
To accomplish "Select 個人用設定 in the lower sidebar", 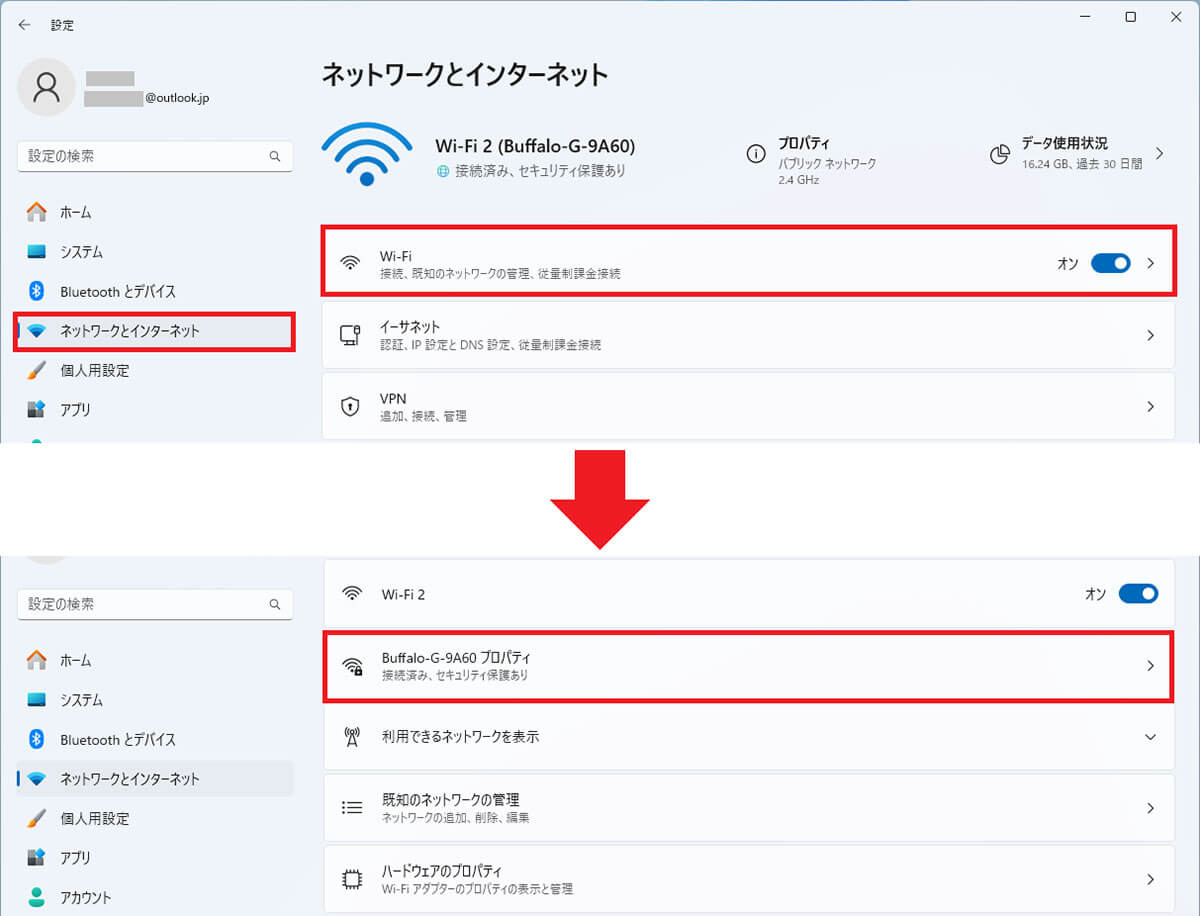I will [155, 818].
